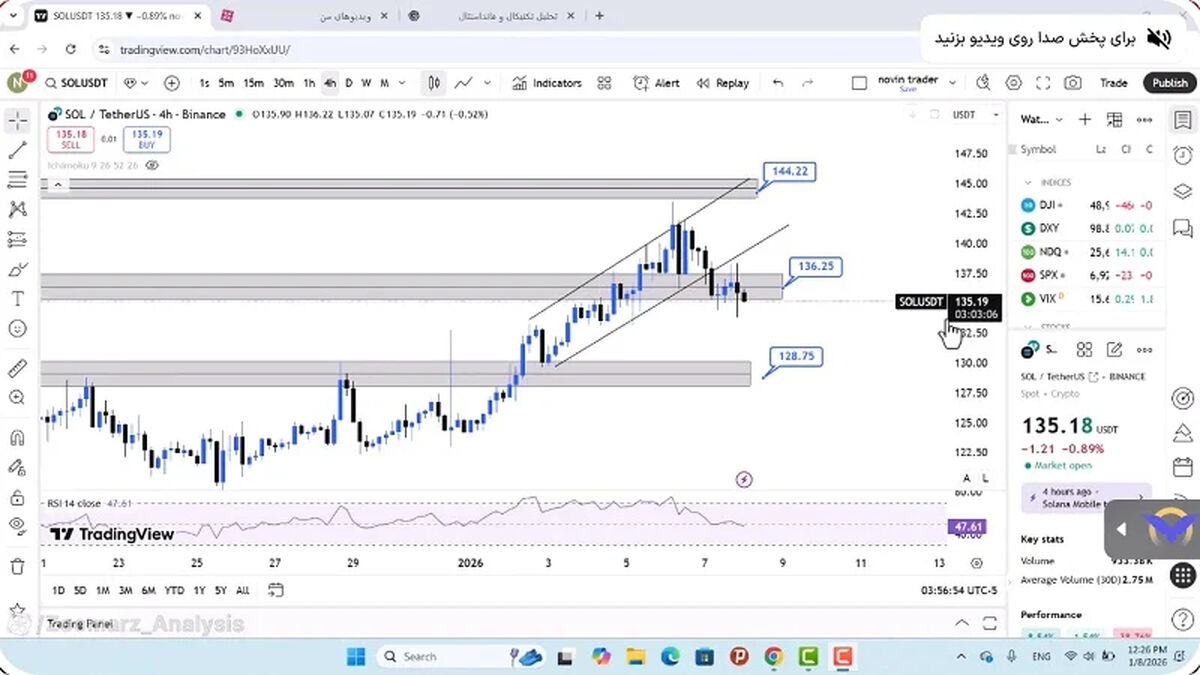Image resolution: width=1200 pixels, height=675 pixels.
Task: Open chart settings hexagon gear icon
Action: pos(1014,83)
